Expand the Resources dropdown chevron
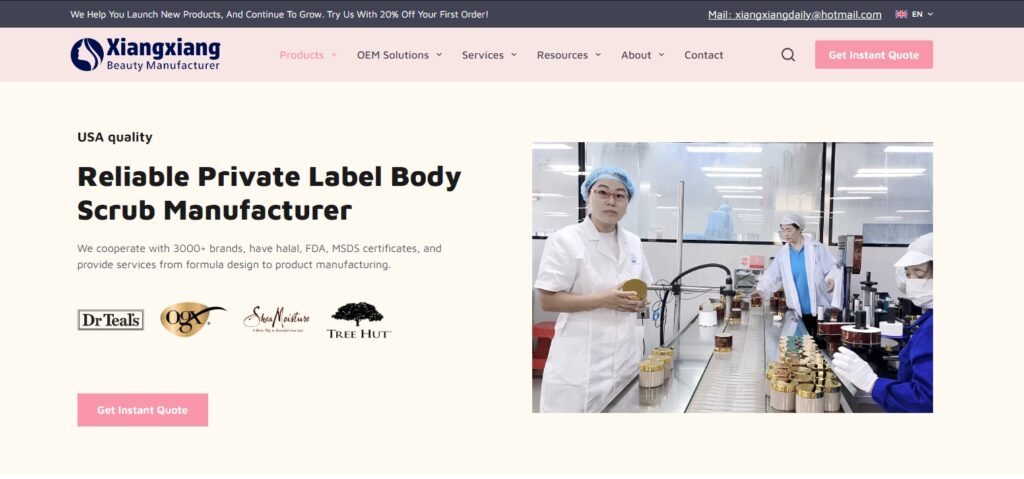Viewport: 1024px width, 479px height. point(598,55)
